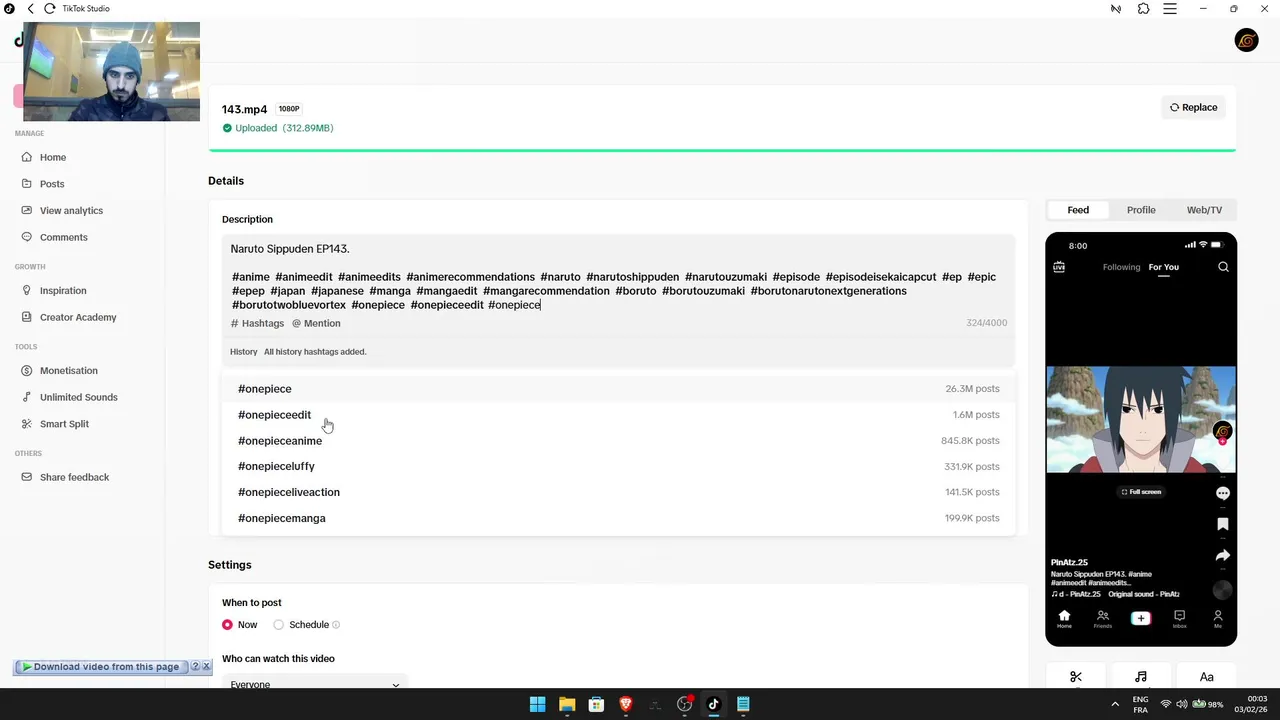1280x720 pixels.
Task: Open the For You tab in preview
Action: (x=1163, y=267)
